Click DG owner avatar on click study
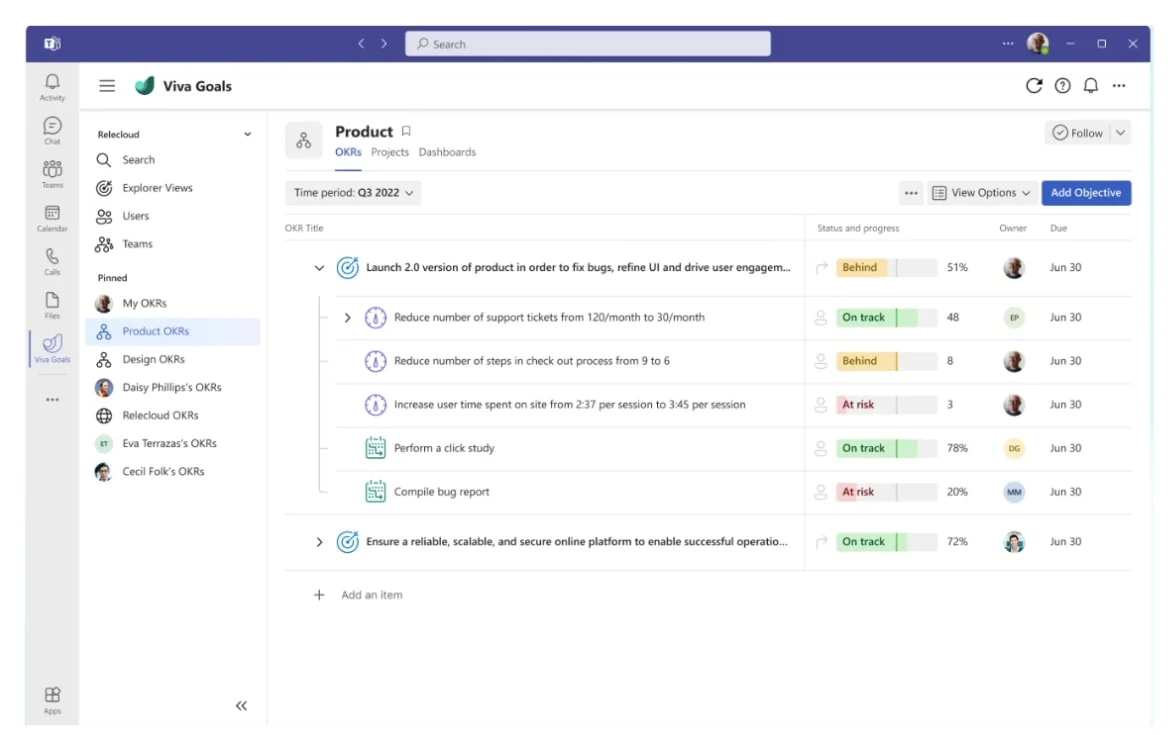 pyautogui.click(x=1013, y=448)
